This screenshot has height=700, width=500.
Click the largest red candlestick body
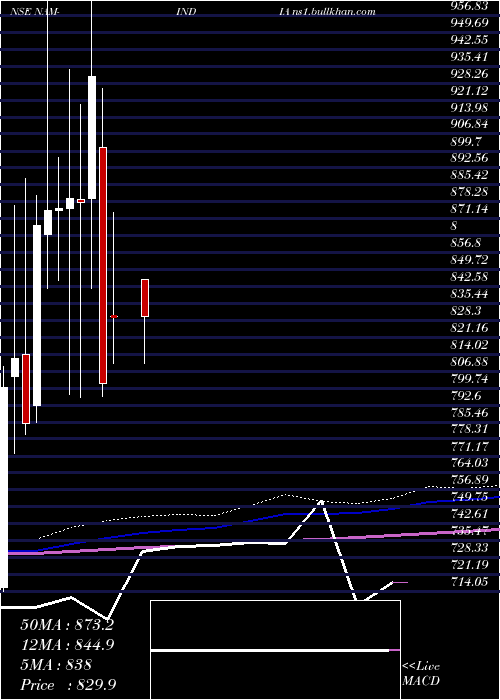pos(103,265)
